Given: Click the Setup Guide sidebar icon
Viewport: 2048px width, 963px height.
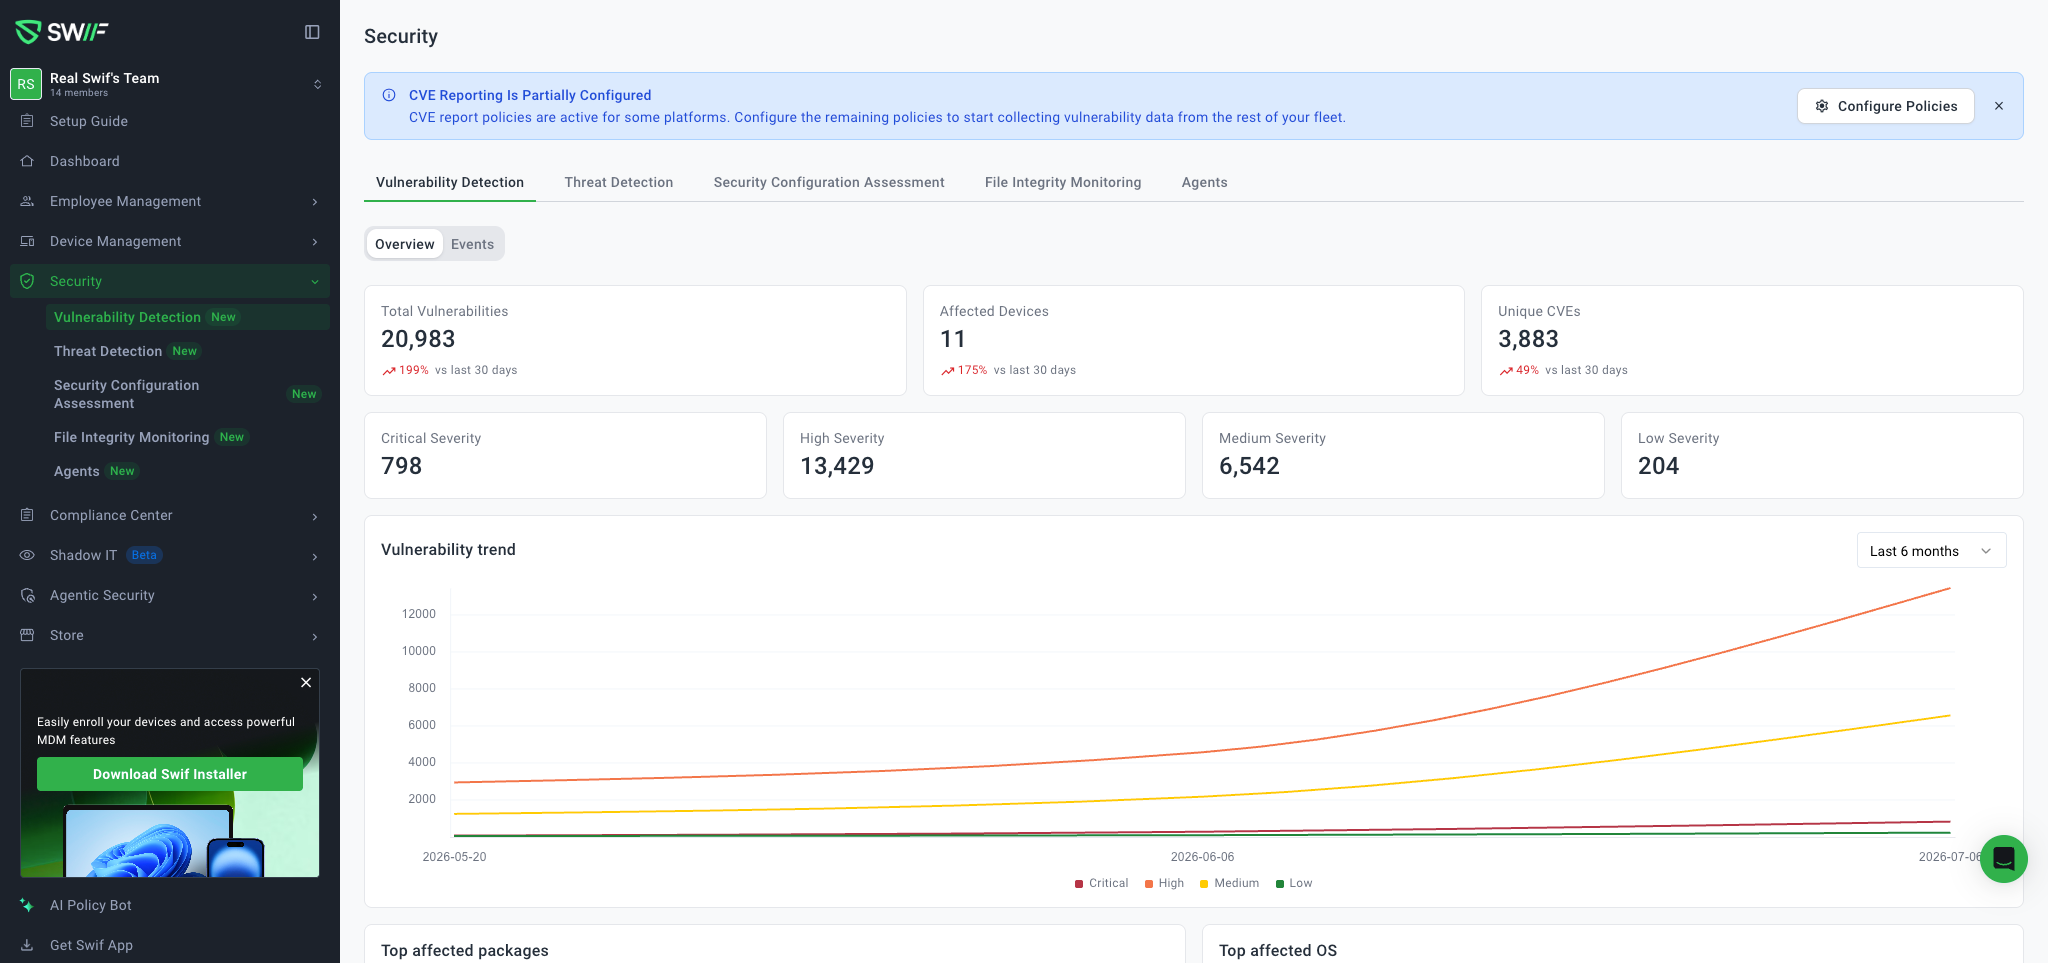Looking at the screenshot, I should (x=27, y=121).
